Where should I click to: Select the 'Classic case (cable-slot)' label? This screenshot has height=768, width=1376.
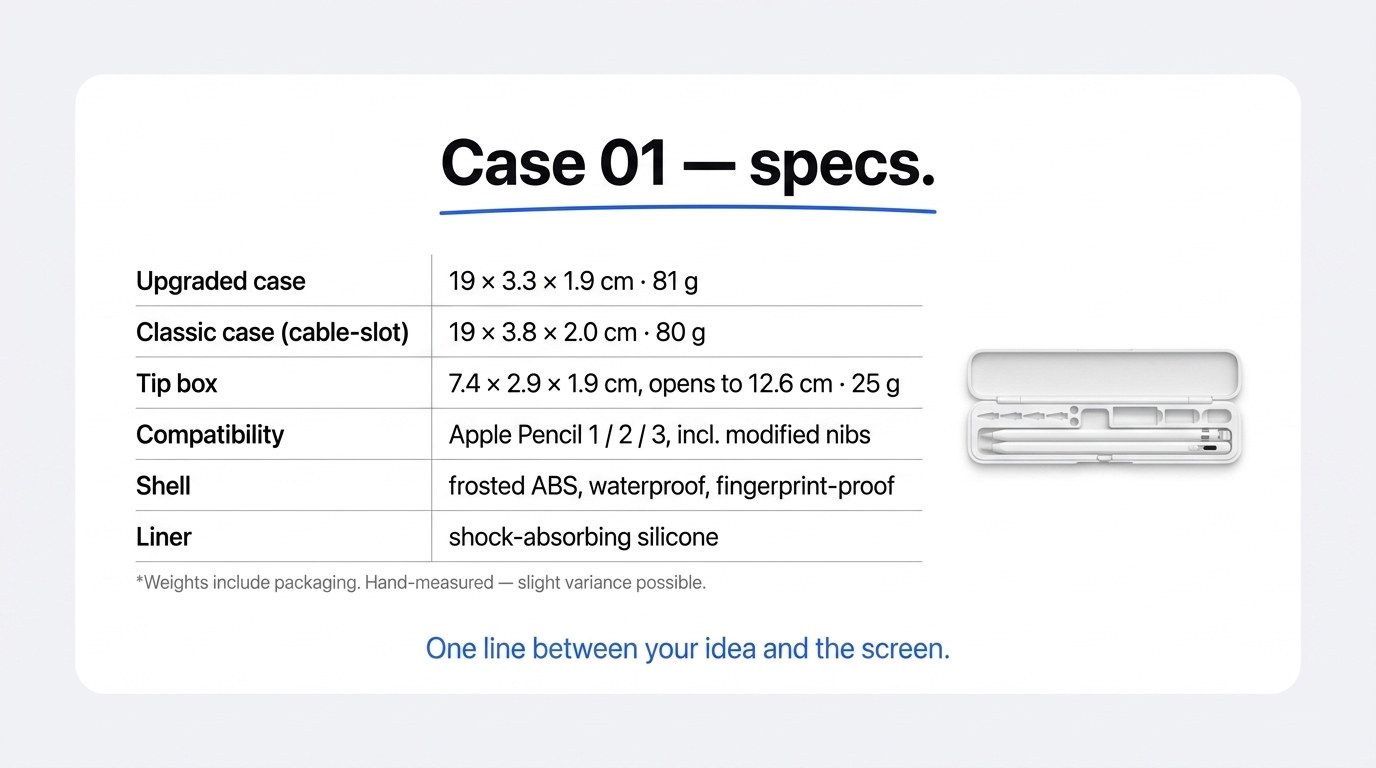coord(273,332)
